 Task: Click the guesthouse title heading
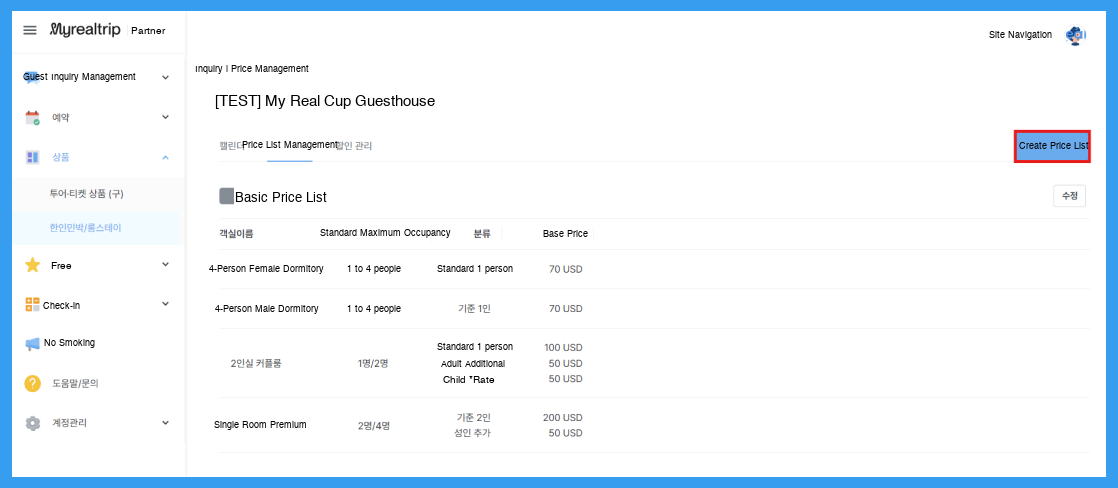[324, 101]
